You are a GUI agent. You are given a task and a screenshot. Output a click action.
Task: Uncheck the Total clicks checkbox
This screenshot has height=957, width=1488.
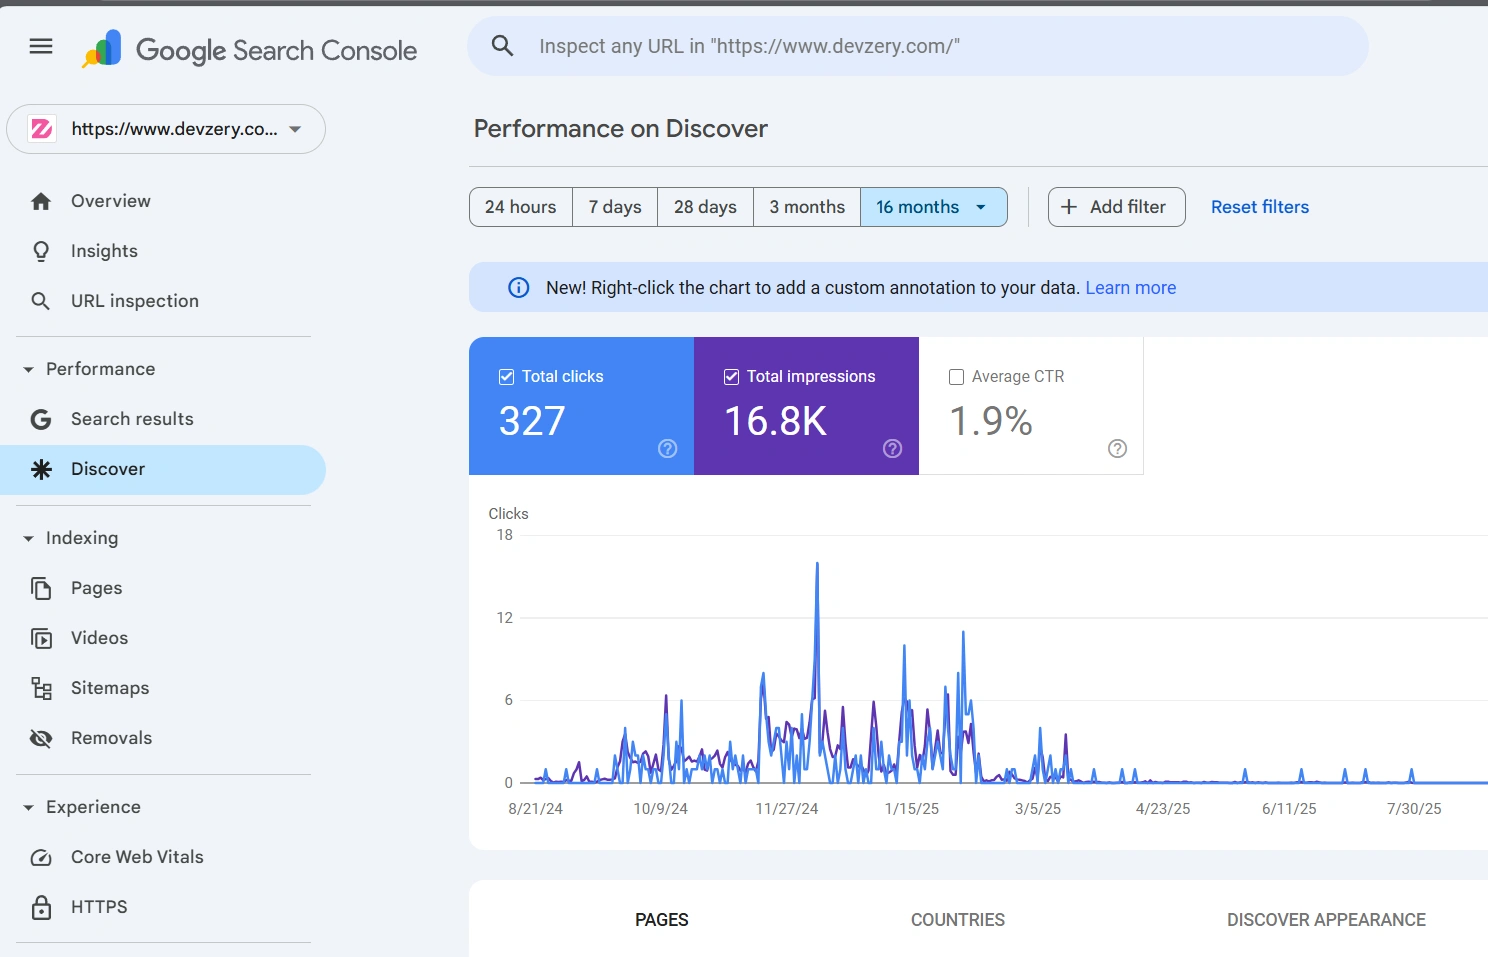pos(507,377)
